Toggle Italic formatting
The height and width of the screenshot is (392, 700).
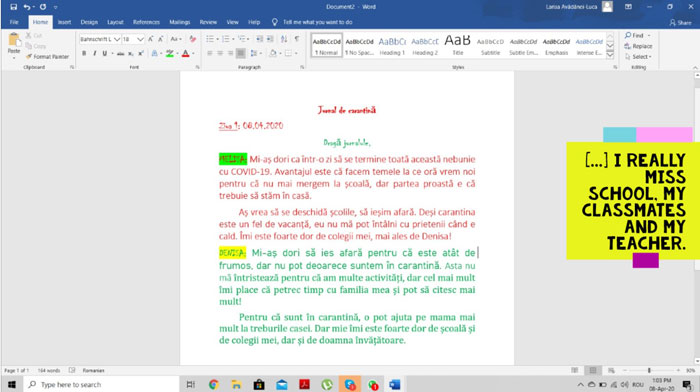pos(94,54)
